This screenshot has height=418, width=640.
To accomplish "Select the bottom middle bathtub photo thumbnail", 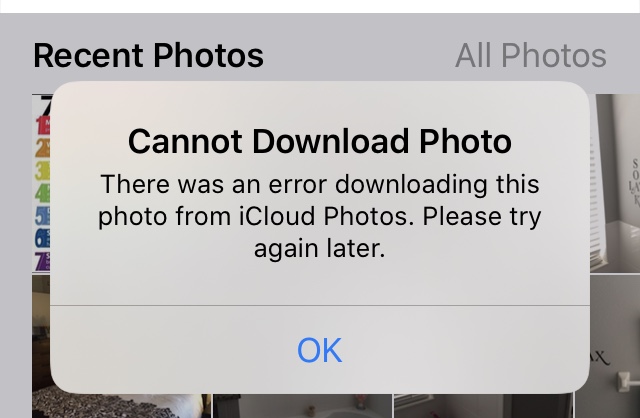I will click(x=302, y=406).
